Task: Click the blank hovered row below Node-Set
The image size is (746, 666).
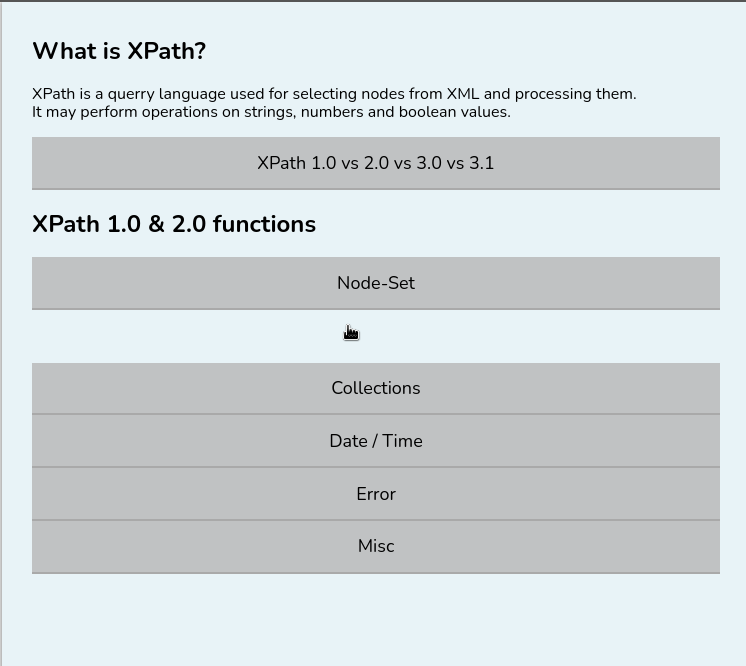Action: (x=375, y=336)
